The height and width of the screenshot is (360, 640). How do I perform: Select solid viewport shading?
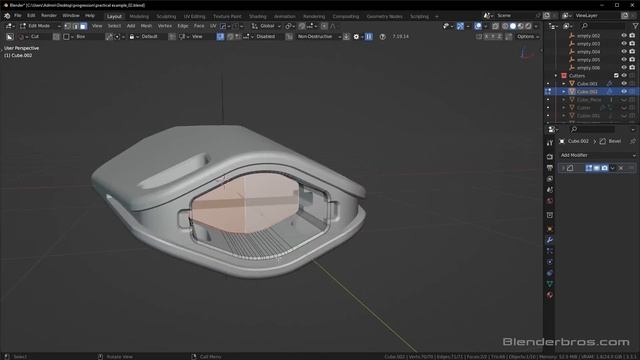[x=513, y=26]
